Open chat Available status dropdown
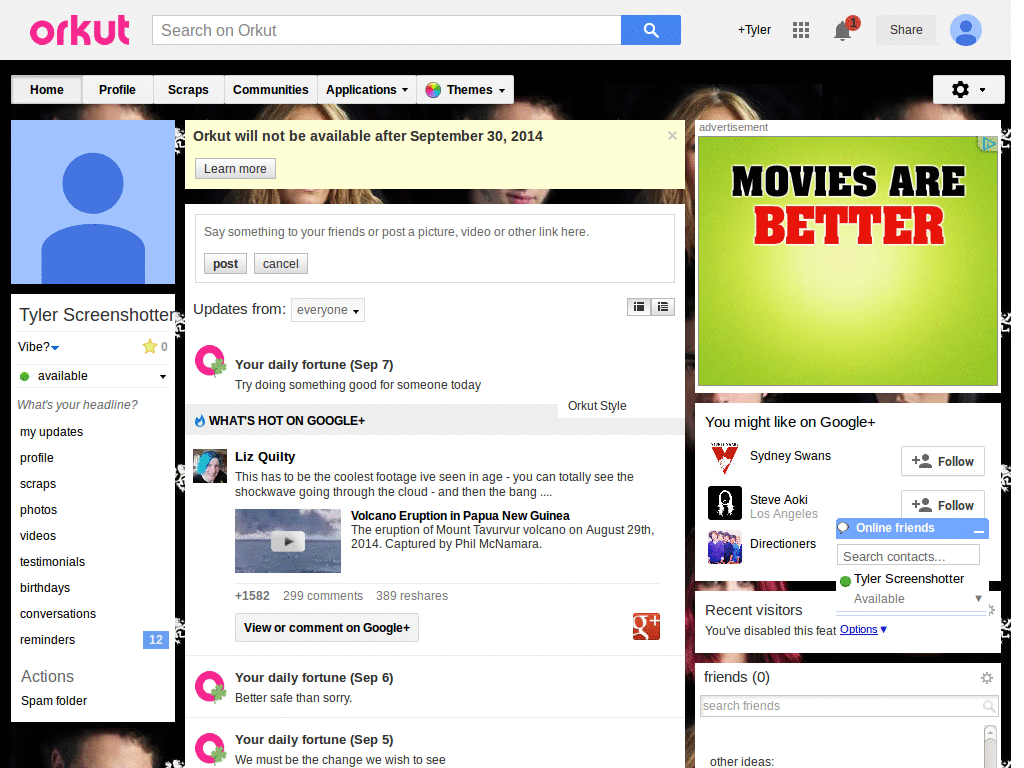1024x768 pixels. [978, 598]
